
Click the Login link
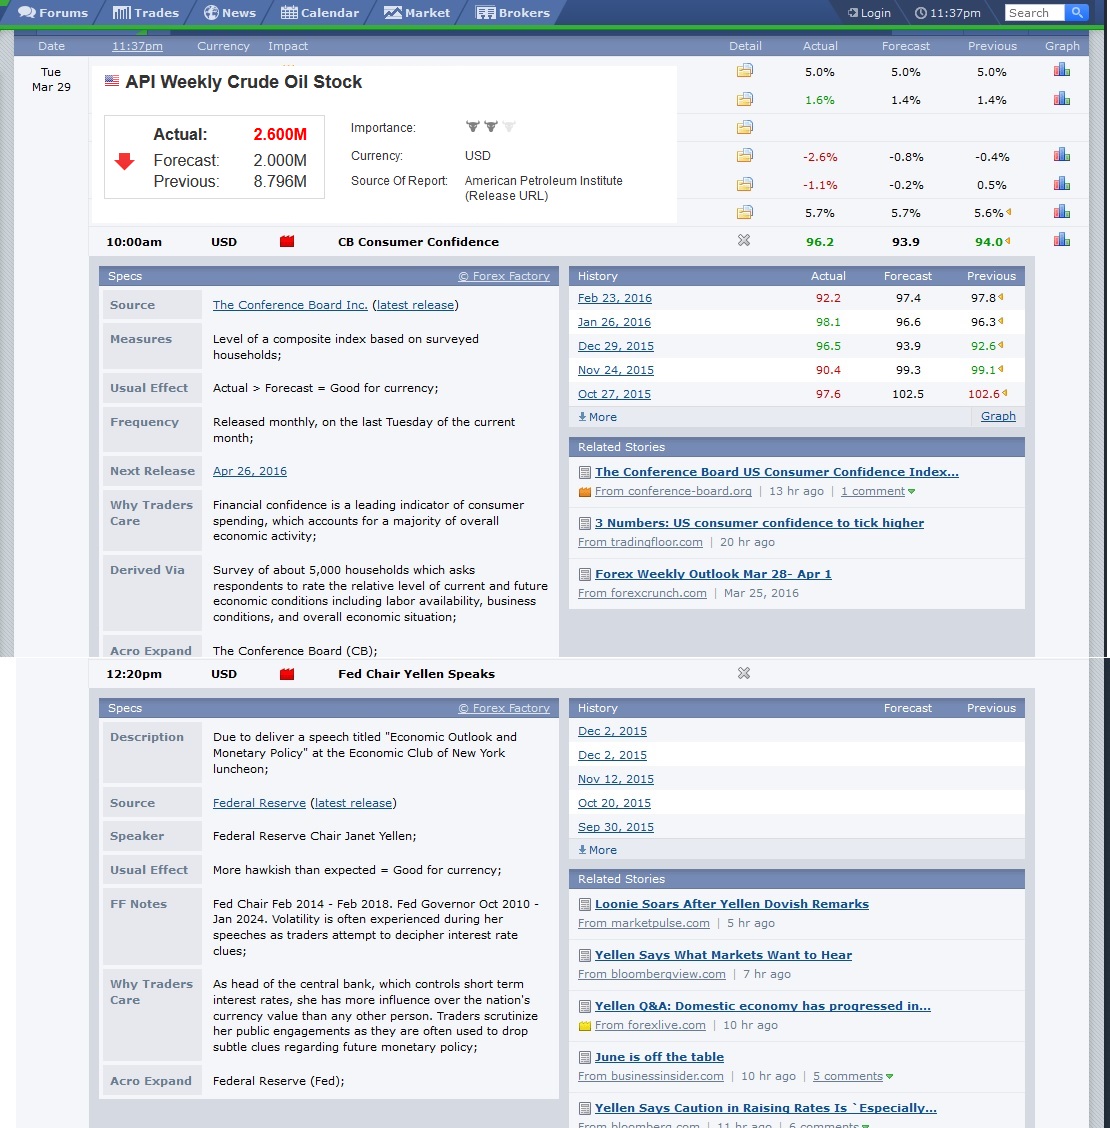point(869,13)
